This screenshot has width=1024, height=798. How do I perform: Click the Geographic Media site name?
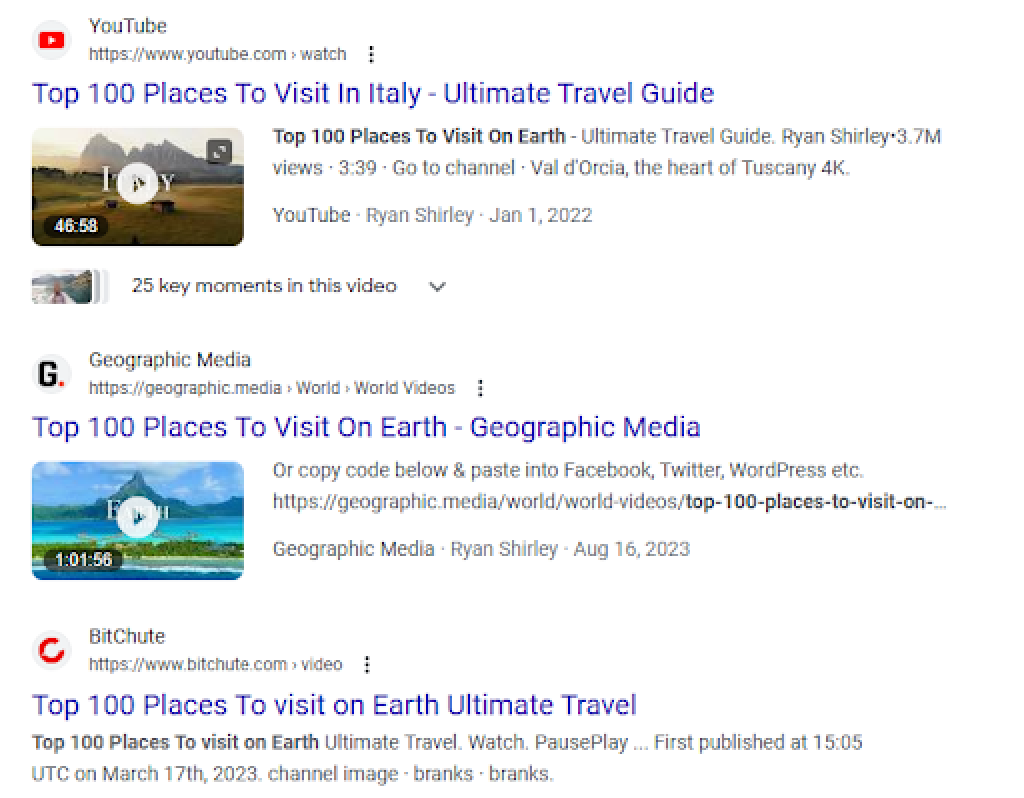pos(170,360)
